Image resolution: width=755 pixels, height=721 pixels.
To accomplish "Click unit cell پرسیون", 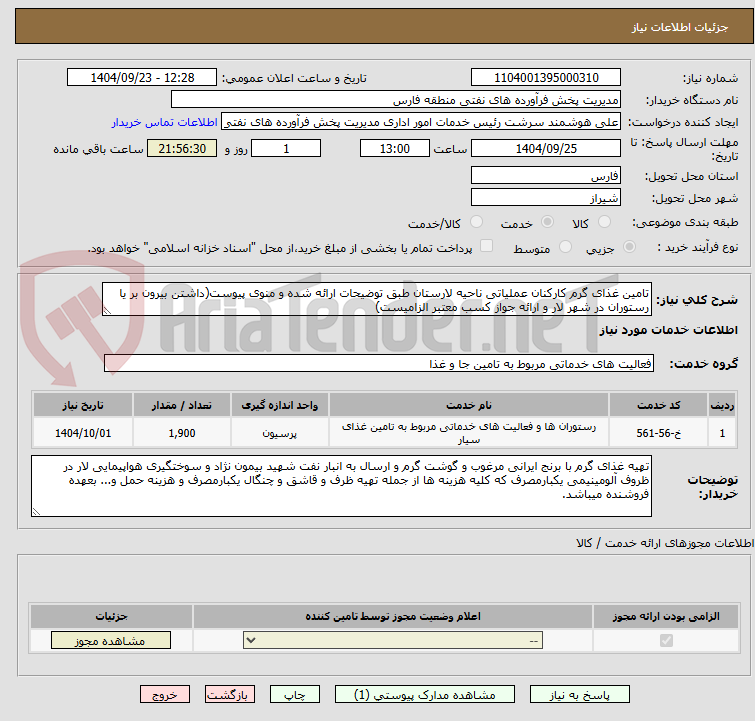I will coord(280,433).
